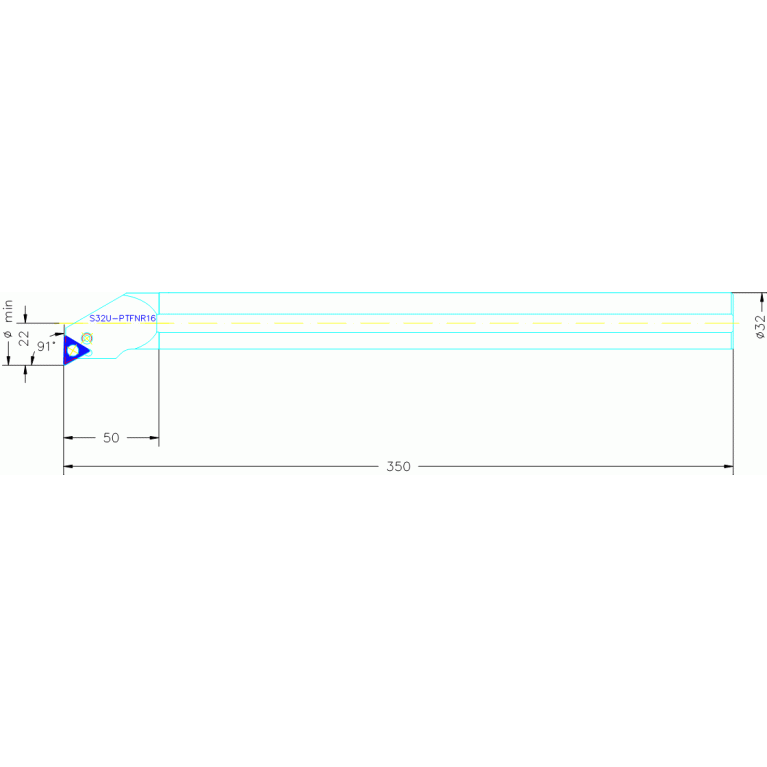Select the 91° angle dimension
767x767 pixels.
[x=46, y=345]
